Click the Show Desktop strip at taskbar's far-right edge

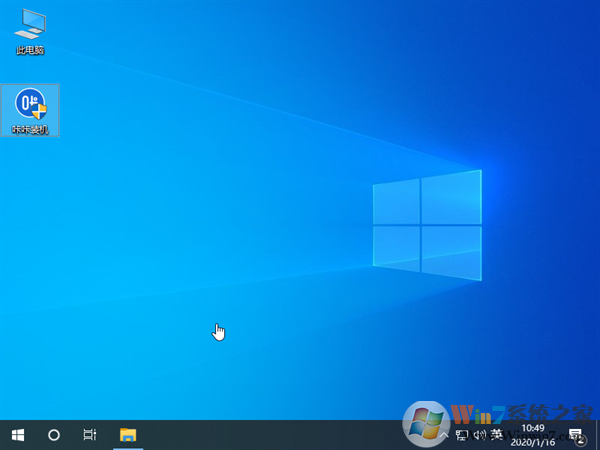click(x=597, y=435)
